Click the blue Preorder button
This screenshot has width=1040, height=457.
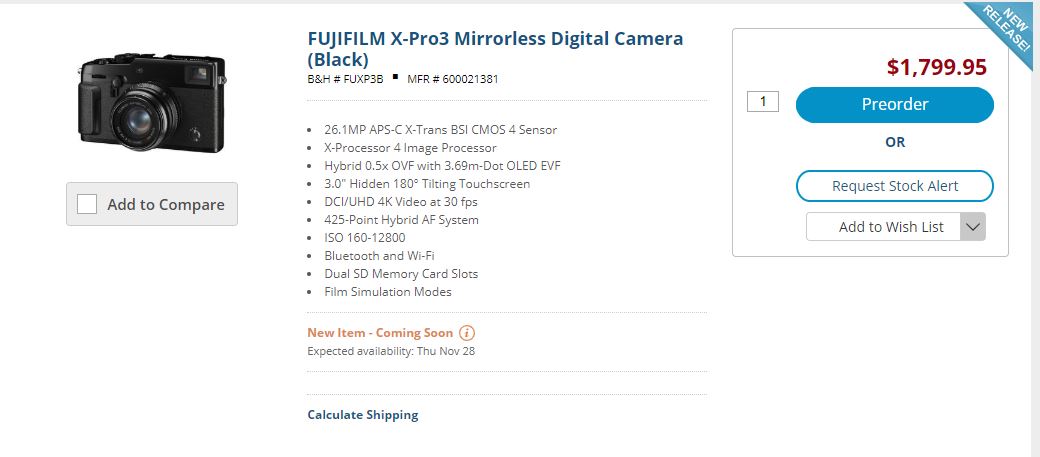894,104
